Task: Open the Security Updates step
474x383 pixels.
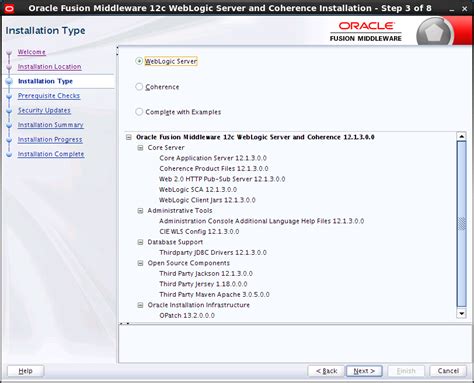Action: tap(44, 110)
